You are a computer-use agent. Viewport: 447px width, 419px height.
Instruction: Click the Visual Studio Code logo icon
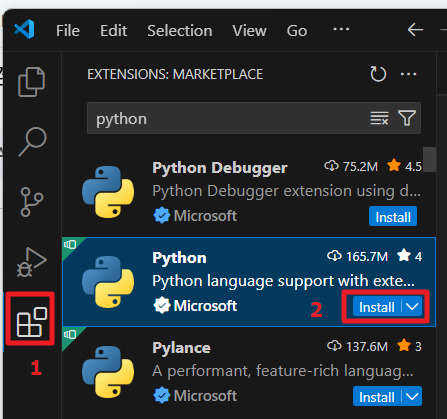24,29
